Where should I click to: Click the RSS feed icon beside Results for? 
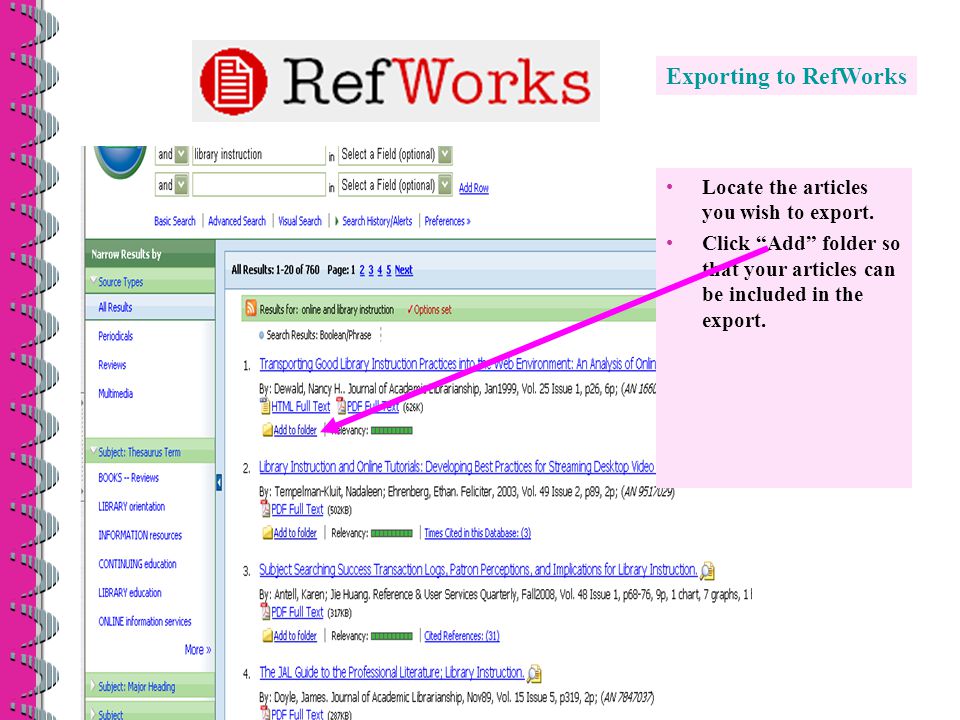(250, 307)
